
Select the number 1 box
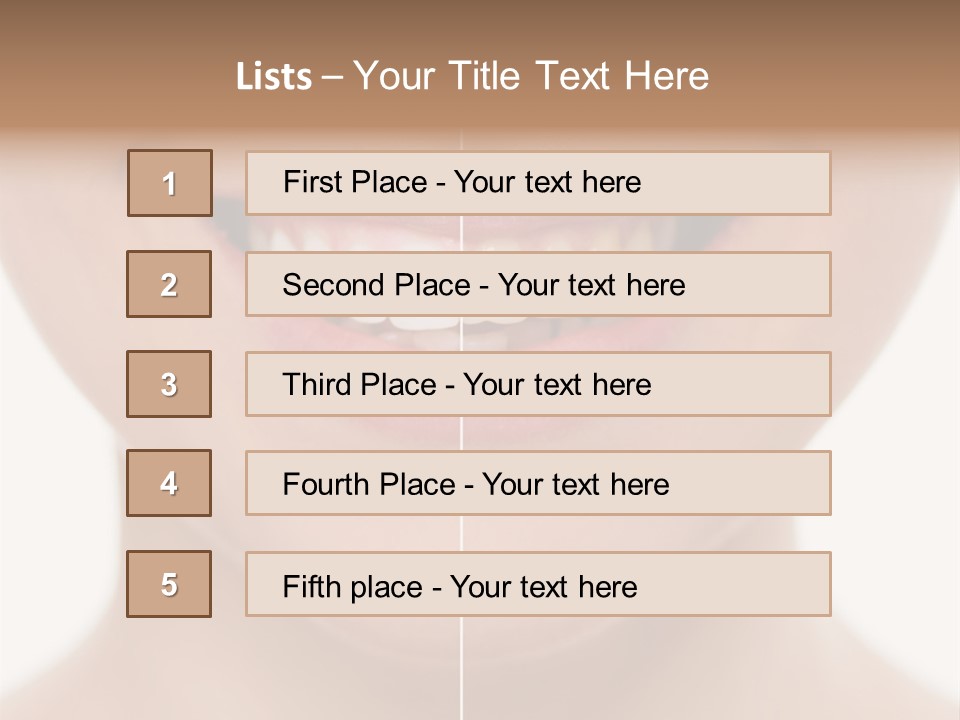click(x=170, y=183)
